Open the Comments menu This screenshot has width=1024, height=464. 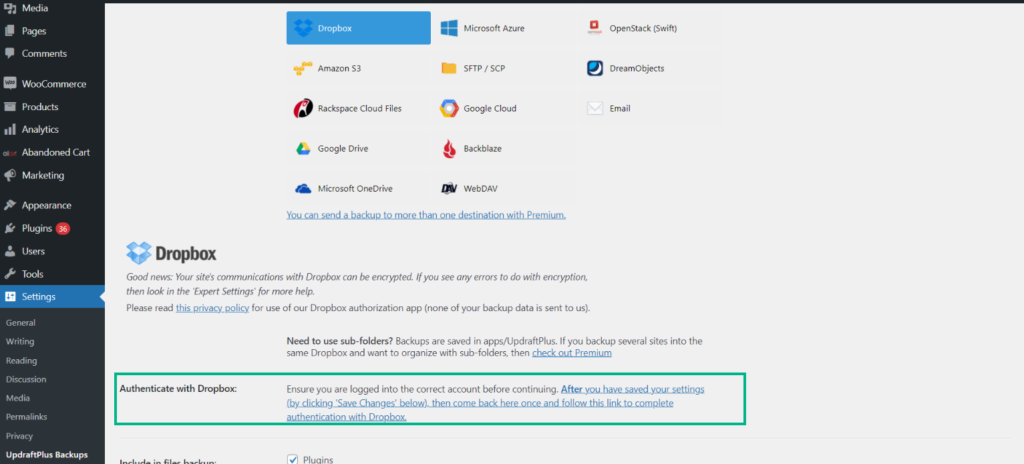click(52, 54)
